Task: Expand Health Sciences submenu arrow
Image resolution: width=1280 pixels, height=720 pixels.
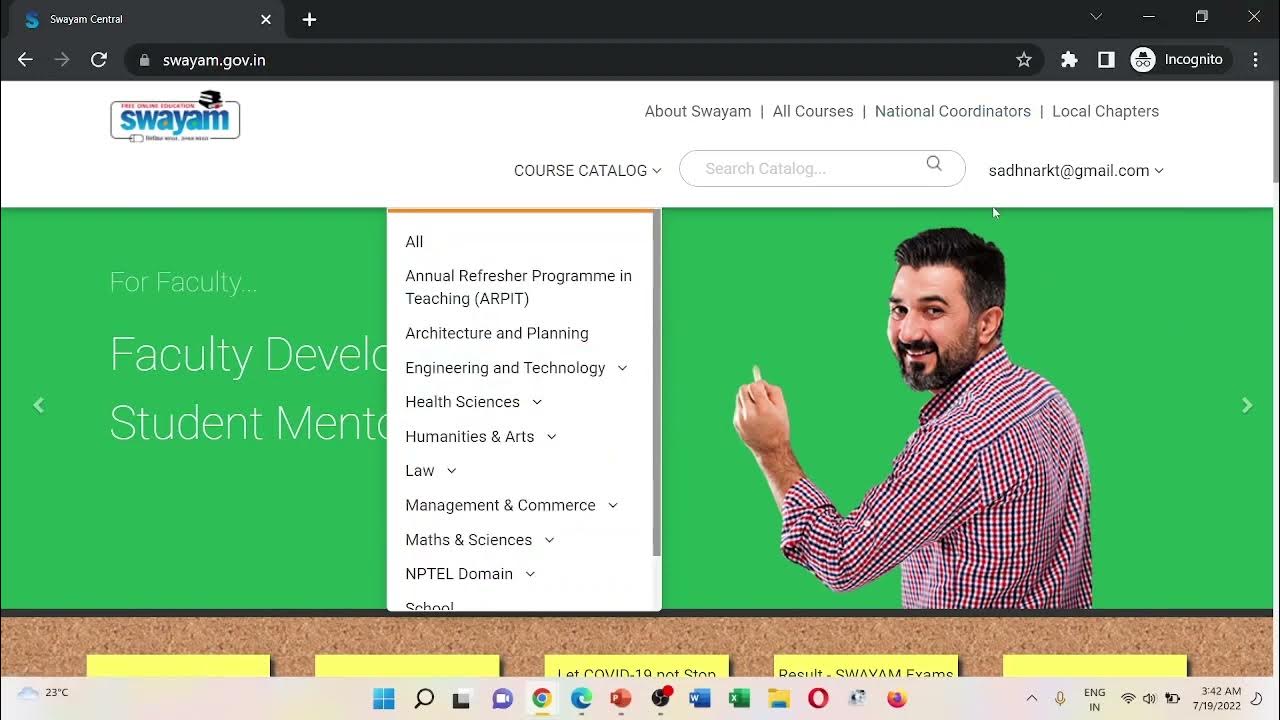Action: pos(537,402)
